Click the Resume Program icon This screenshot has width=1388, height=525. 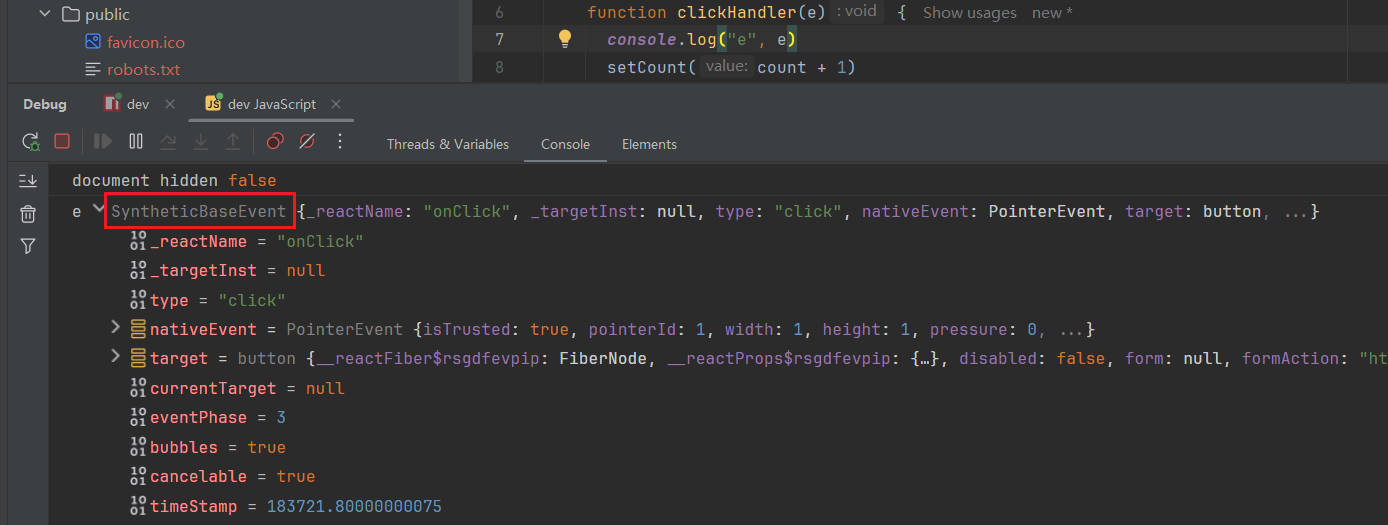pyautogui.click(x=103, y=142)
